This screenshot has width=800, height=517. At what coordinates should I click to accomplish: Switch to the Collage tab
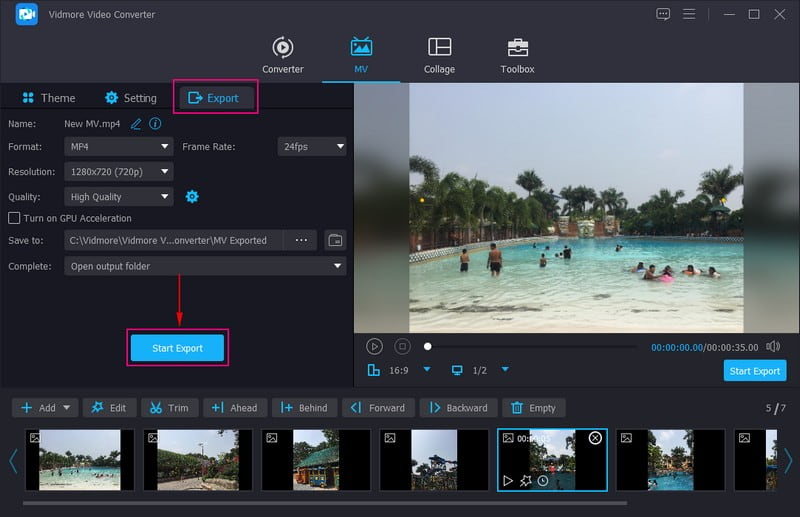click(x=439, y=55)
